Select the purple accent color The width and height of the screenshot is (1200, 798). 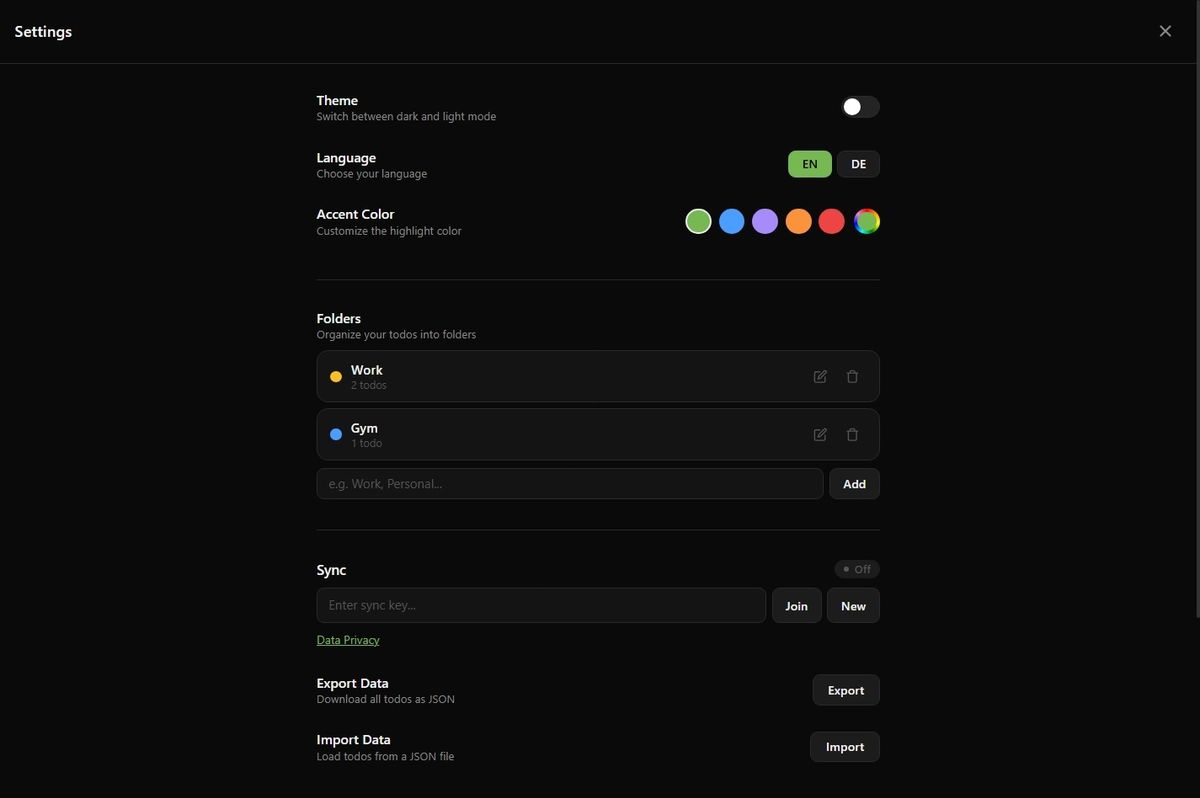(x=764, y=221)
